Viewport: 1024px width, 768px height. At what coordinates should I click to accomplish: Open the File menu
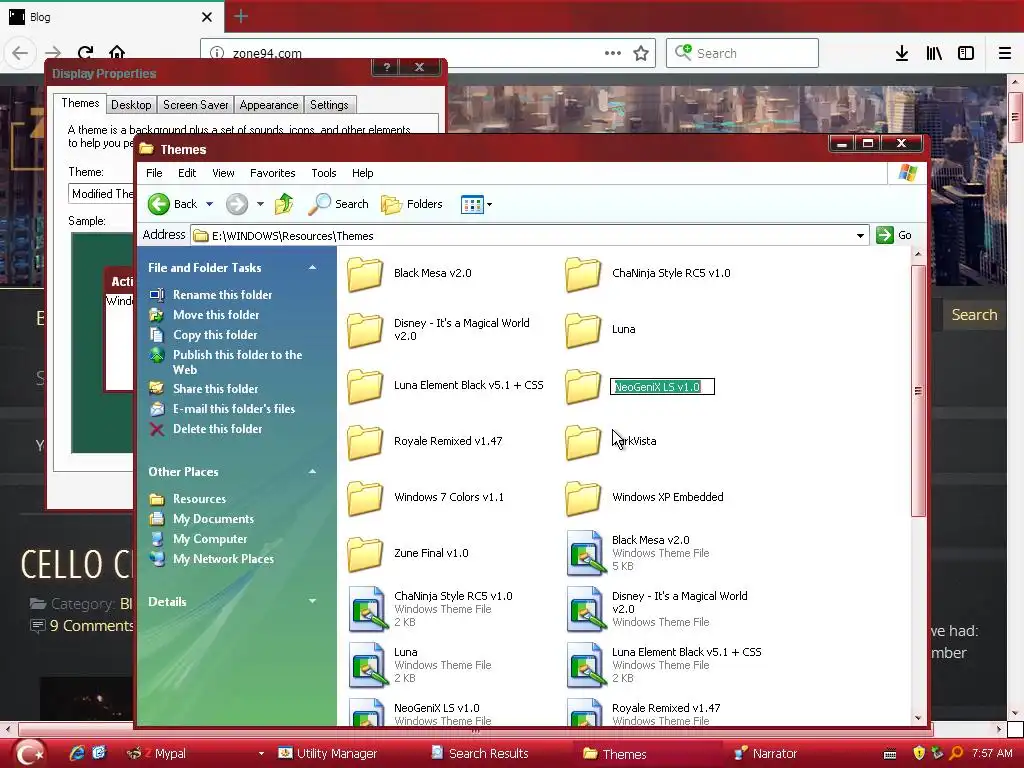[x=154, y=173]
